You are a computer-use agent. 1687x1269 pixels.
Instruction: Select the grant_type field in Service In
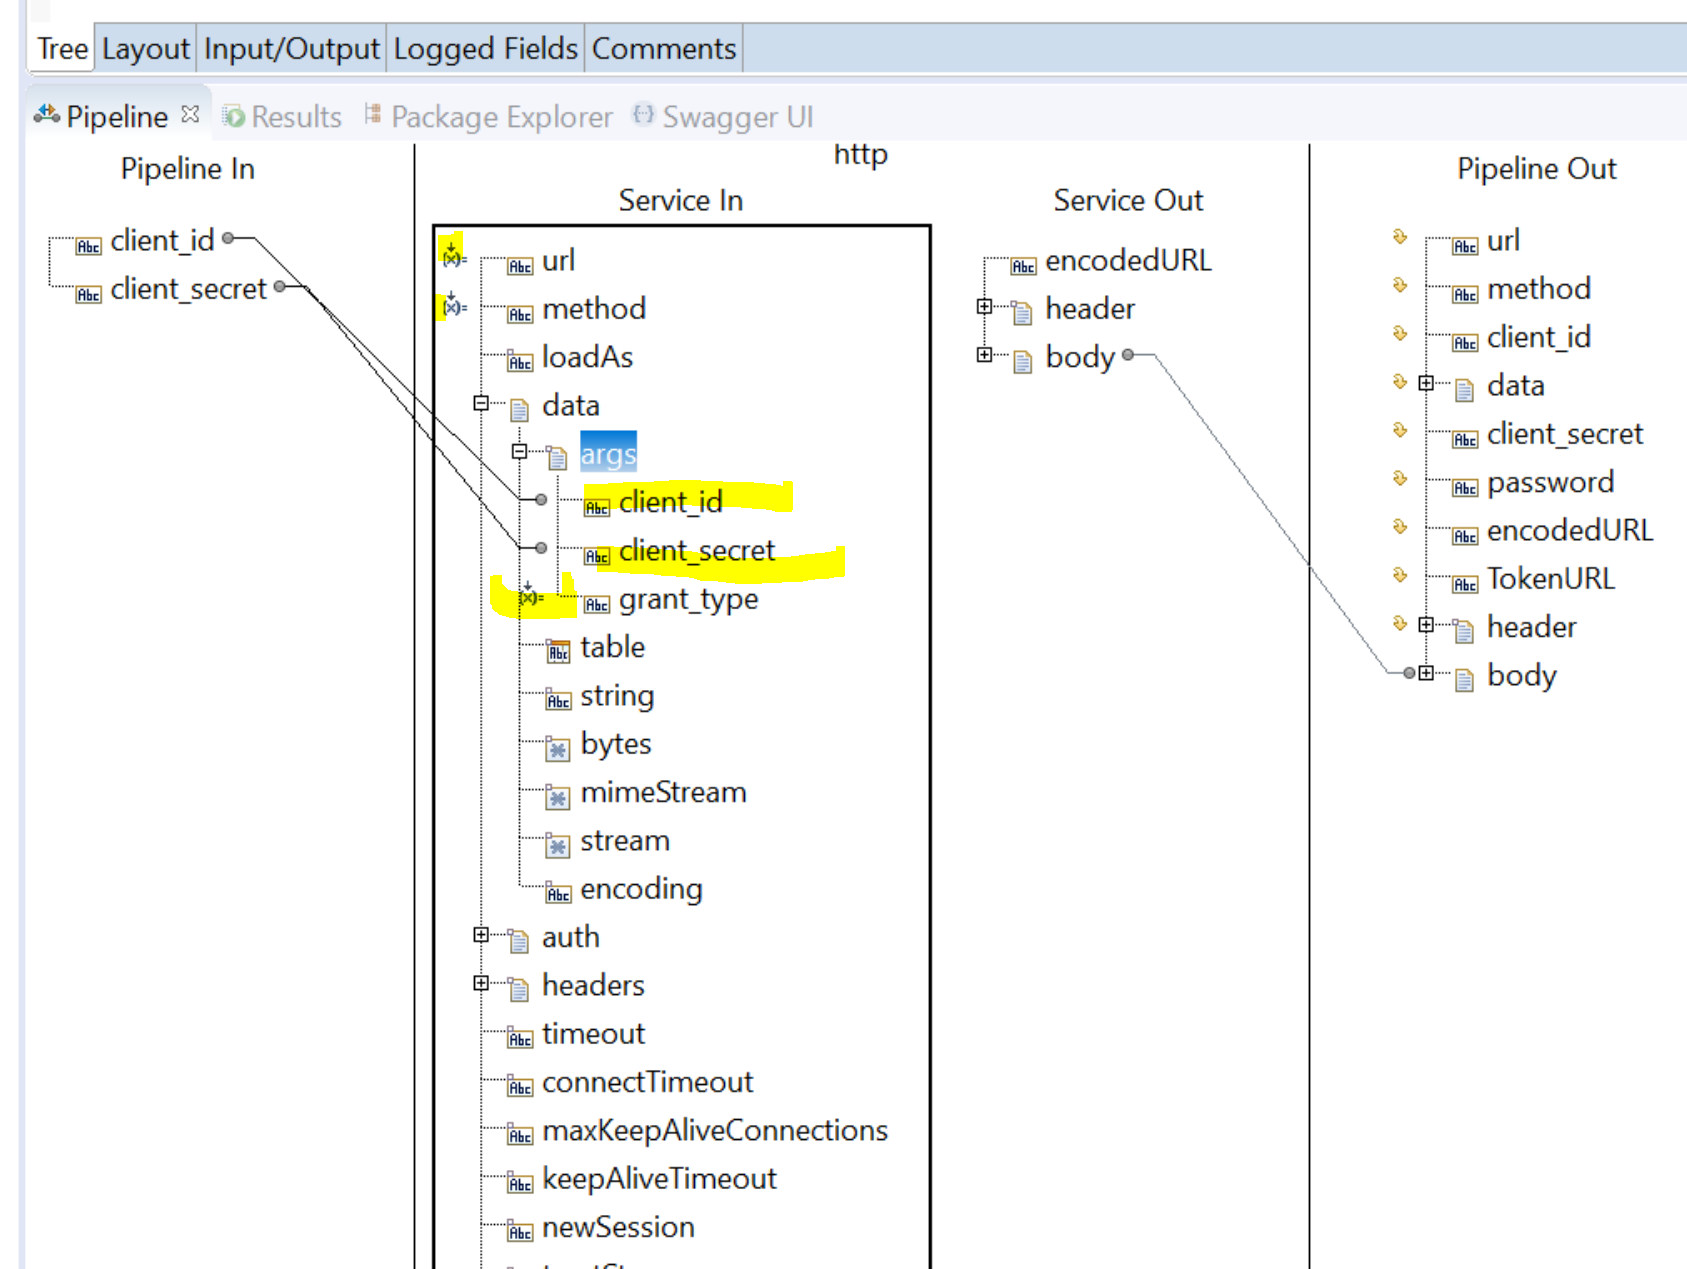[688, 599]
